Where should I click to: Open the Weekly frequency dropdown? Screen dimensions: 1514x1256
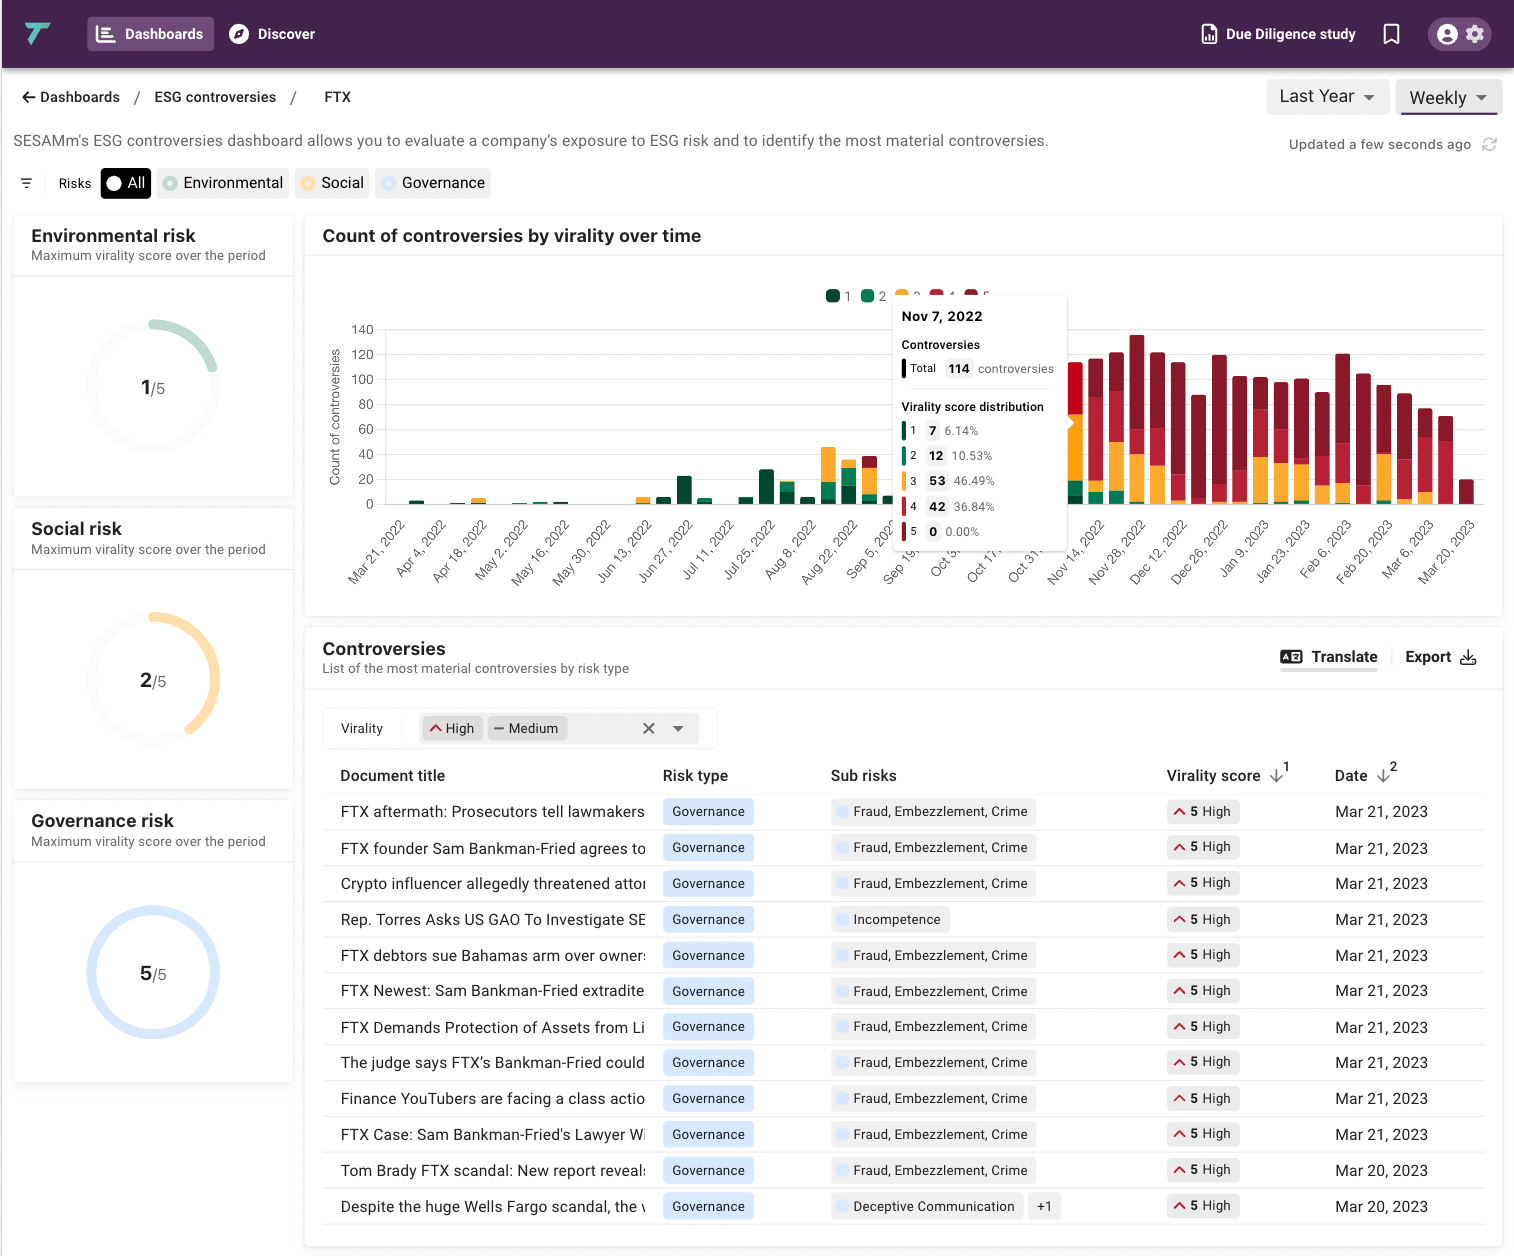point(1449,97)
